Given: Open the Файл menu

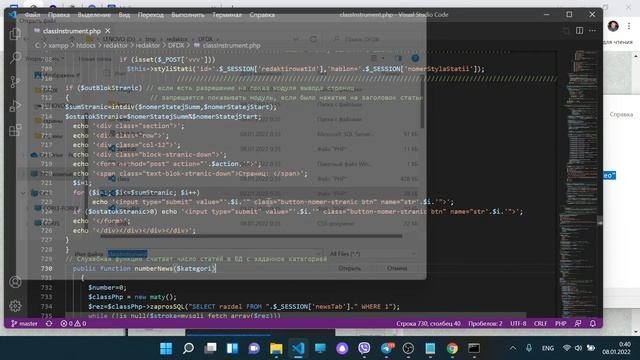Looking at the screenshot, I should coord(32,15).
